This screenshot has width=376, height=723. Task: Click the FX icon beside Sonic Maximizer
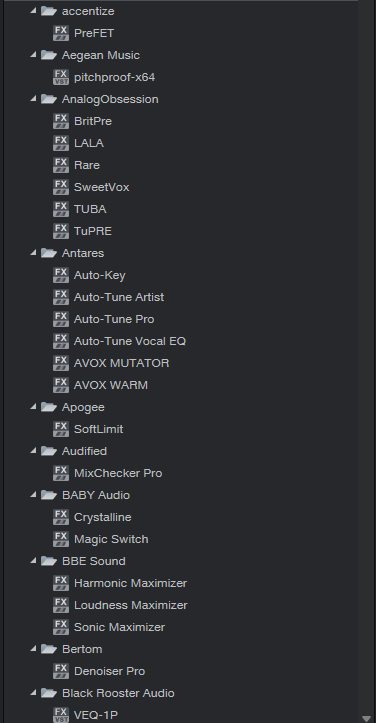point(61,627)
